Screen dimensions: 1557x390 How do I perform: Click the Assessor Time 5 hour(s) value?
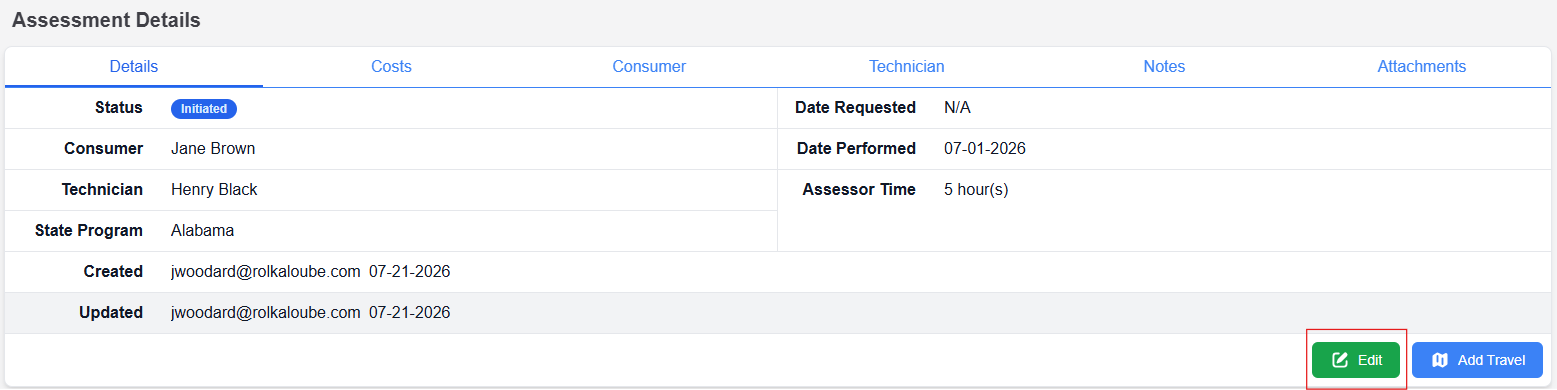click(976, 190)
